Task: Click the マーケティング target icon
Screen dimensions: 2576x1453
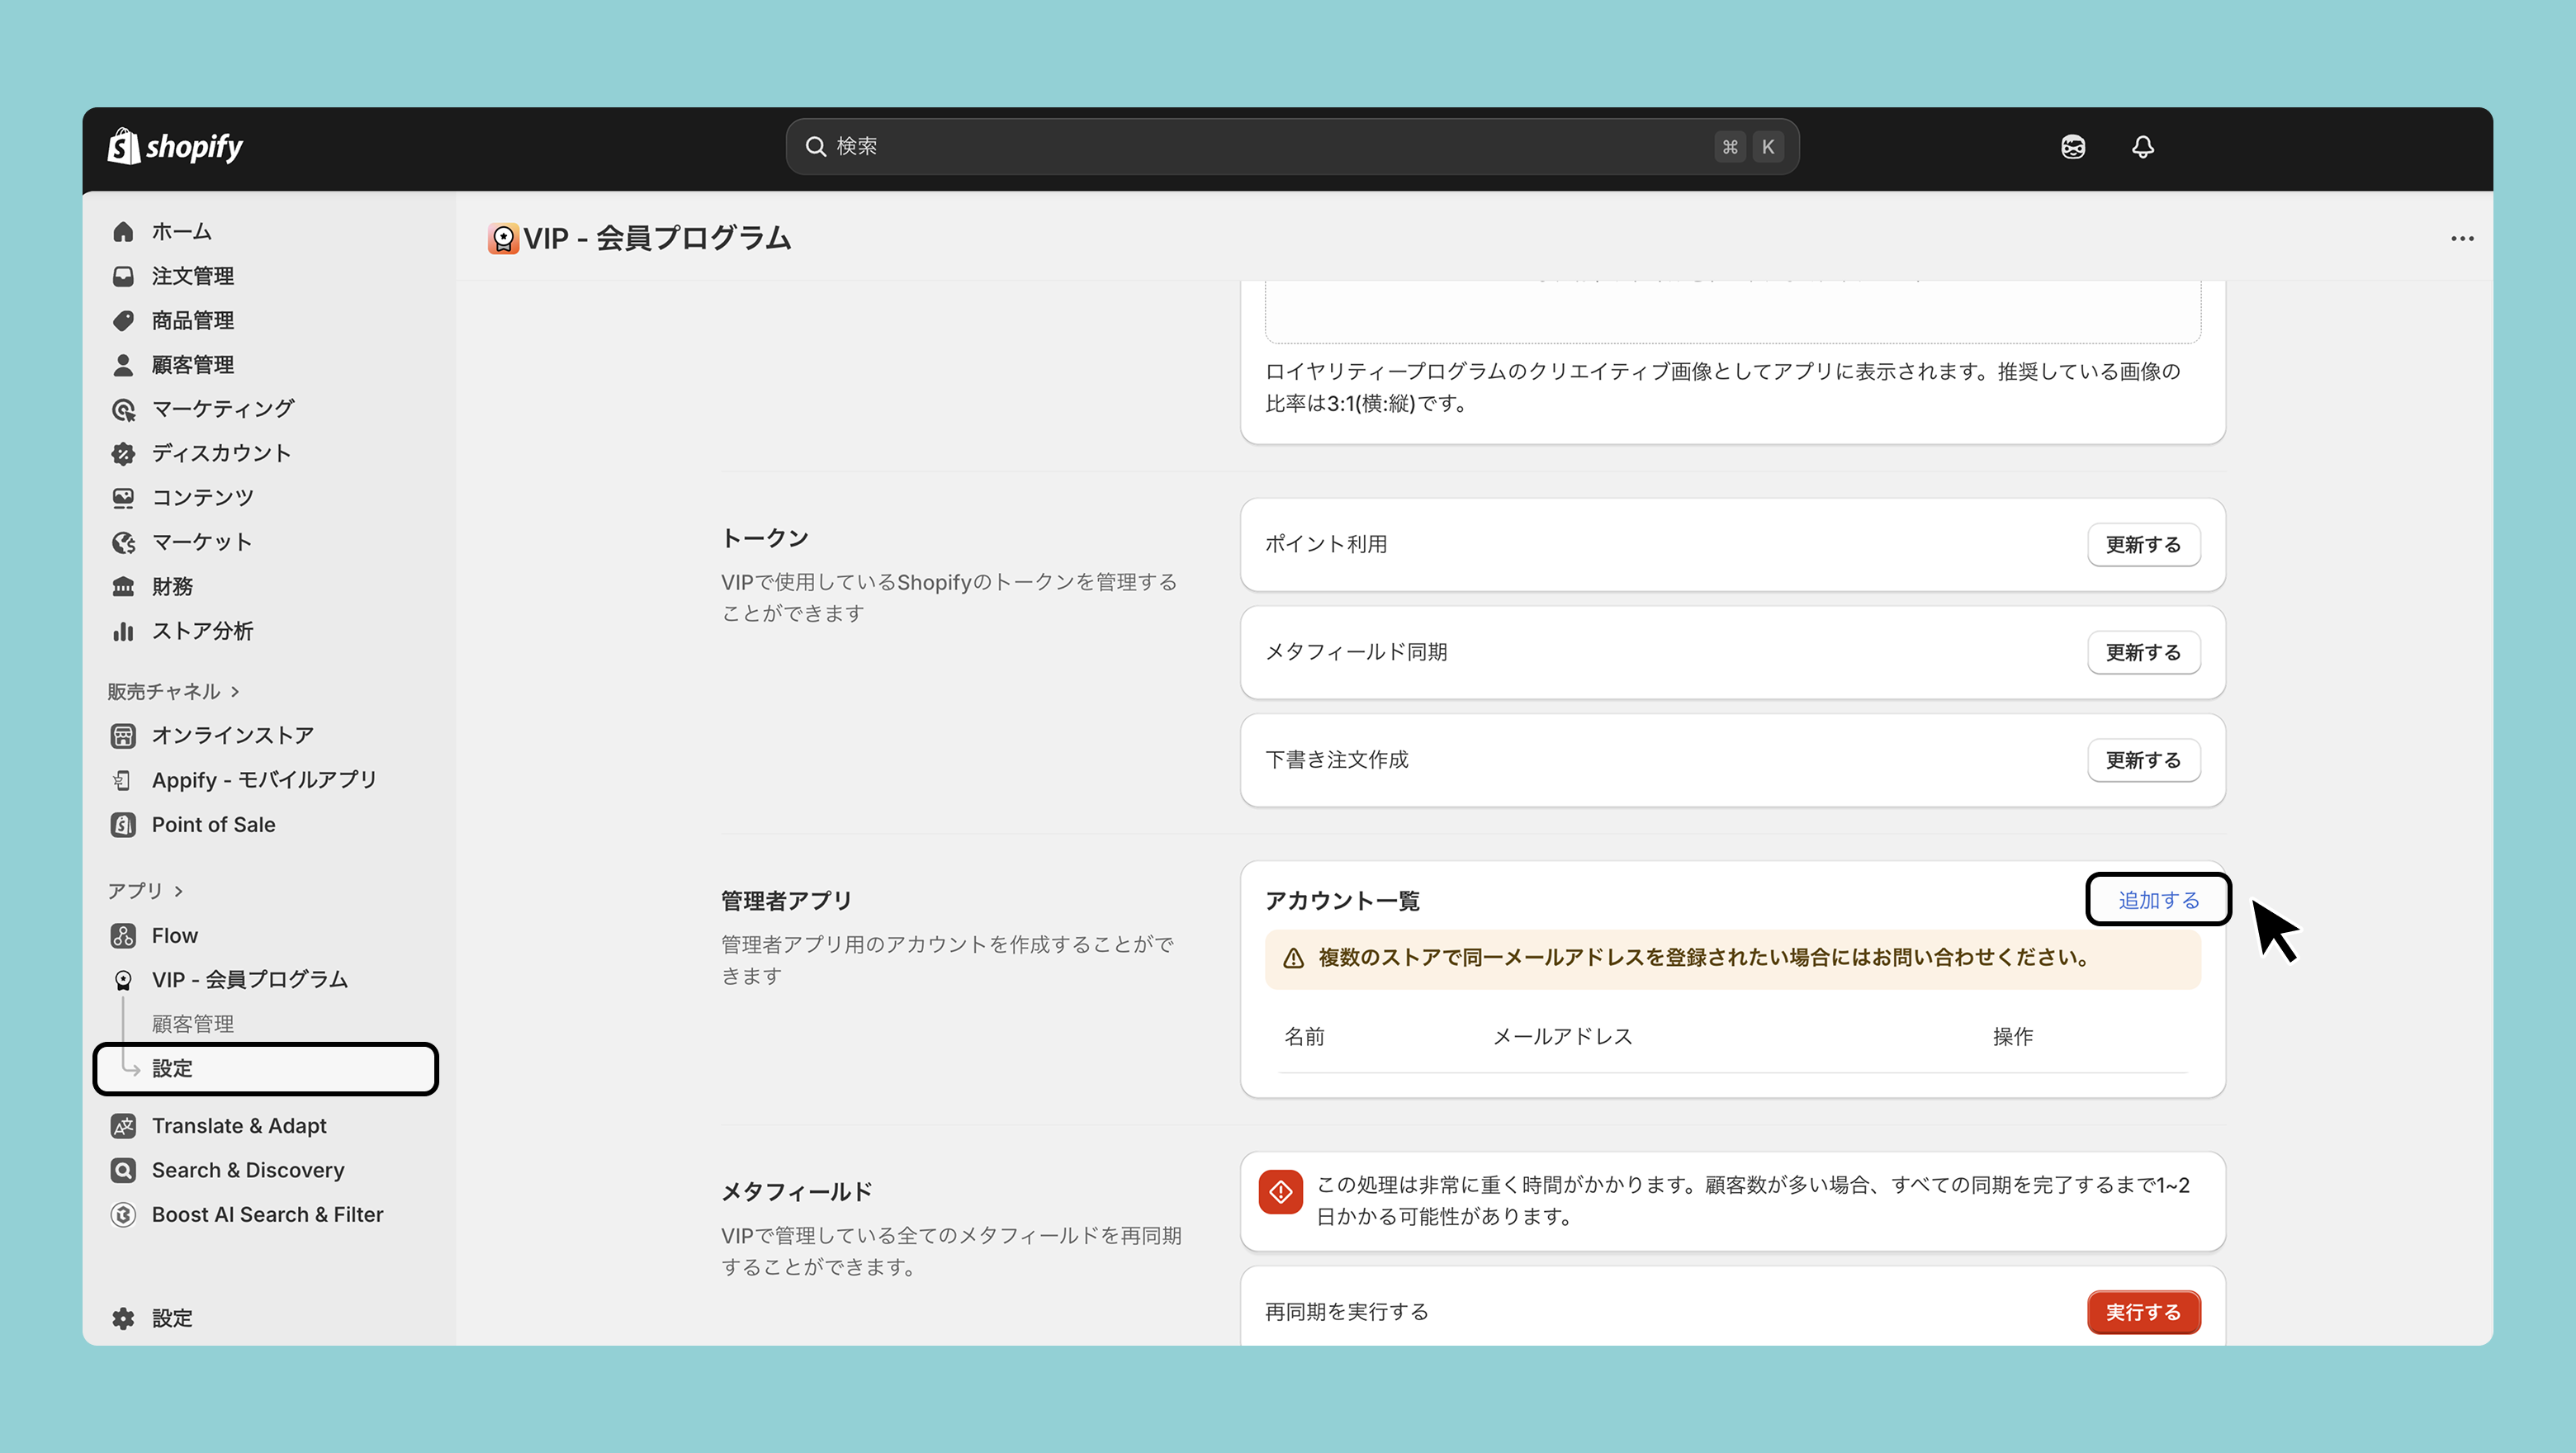Action: (123, 409)
